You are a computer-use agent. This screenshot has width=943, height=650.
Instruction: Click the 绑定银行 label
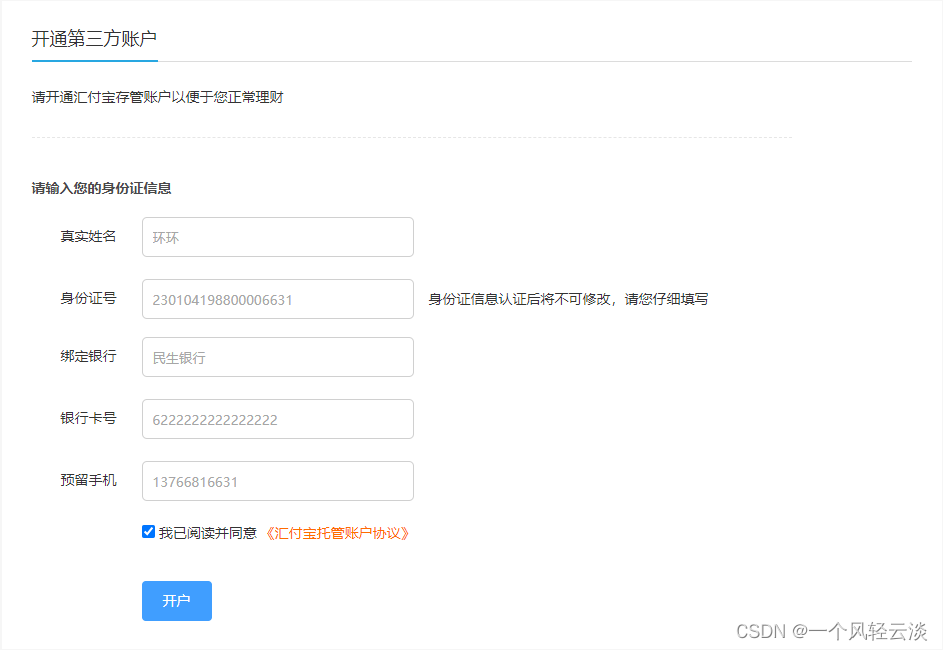88,356
